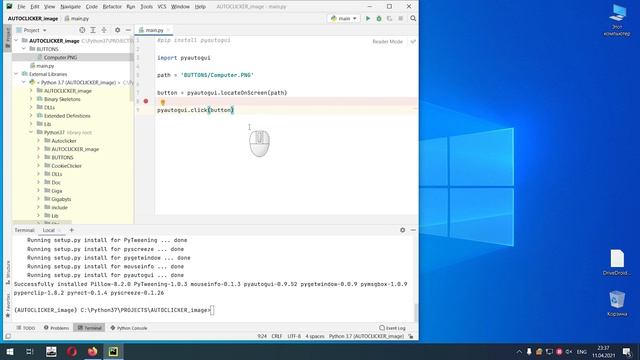This screenshot has width=640, height=360.
Task: Expand the Extended Definitions node
Action: 31,116
